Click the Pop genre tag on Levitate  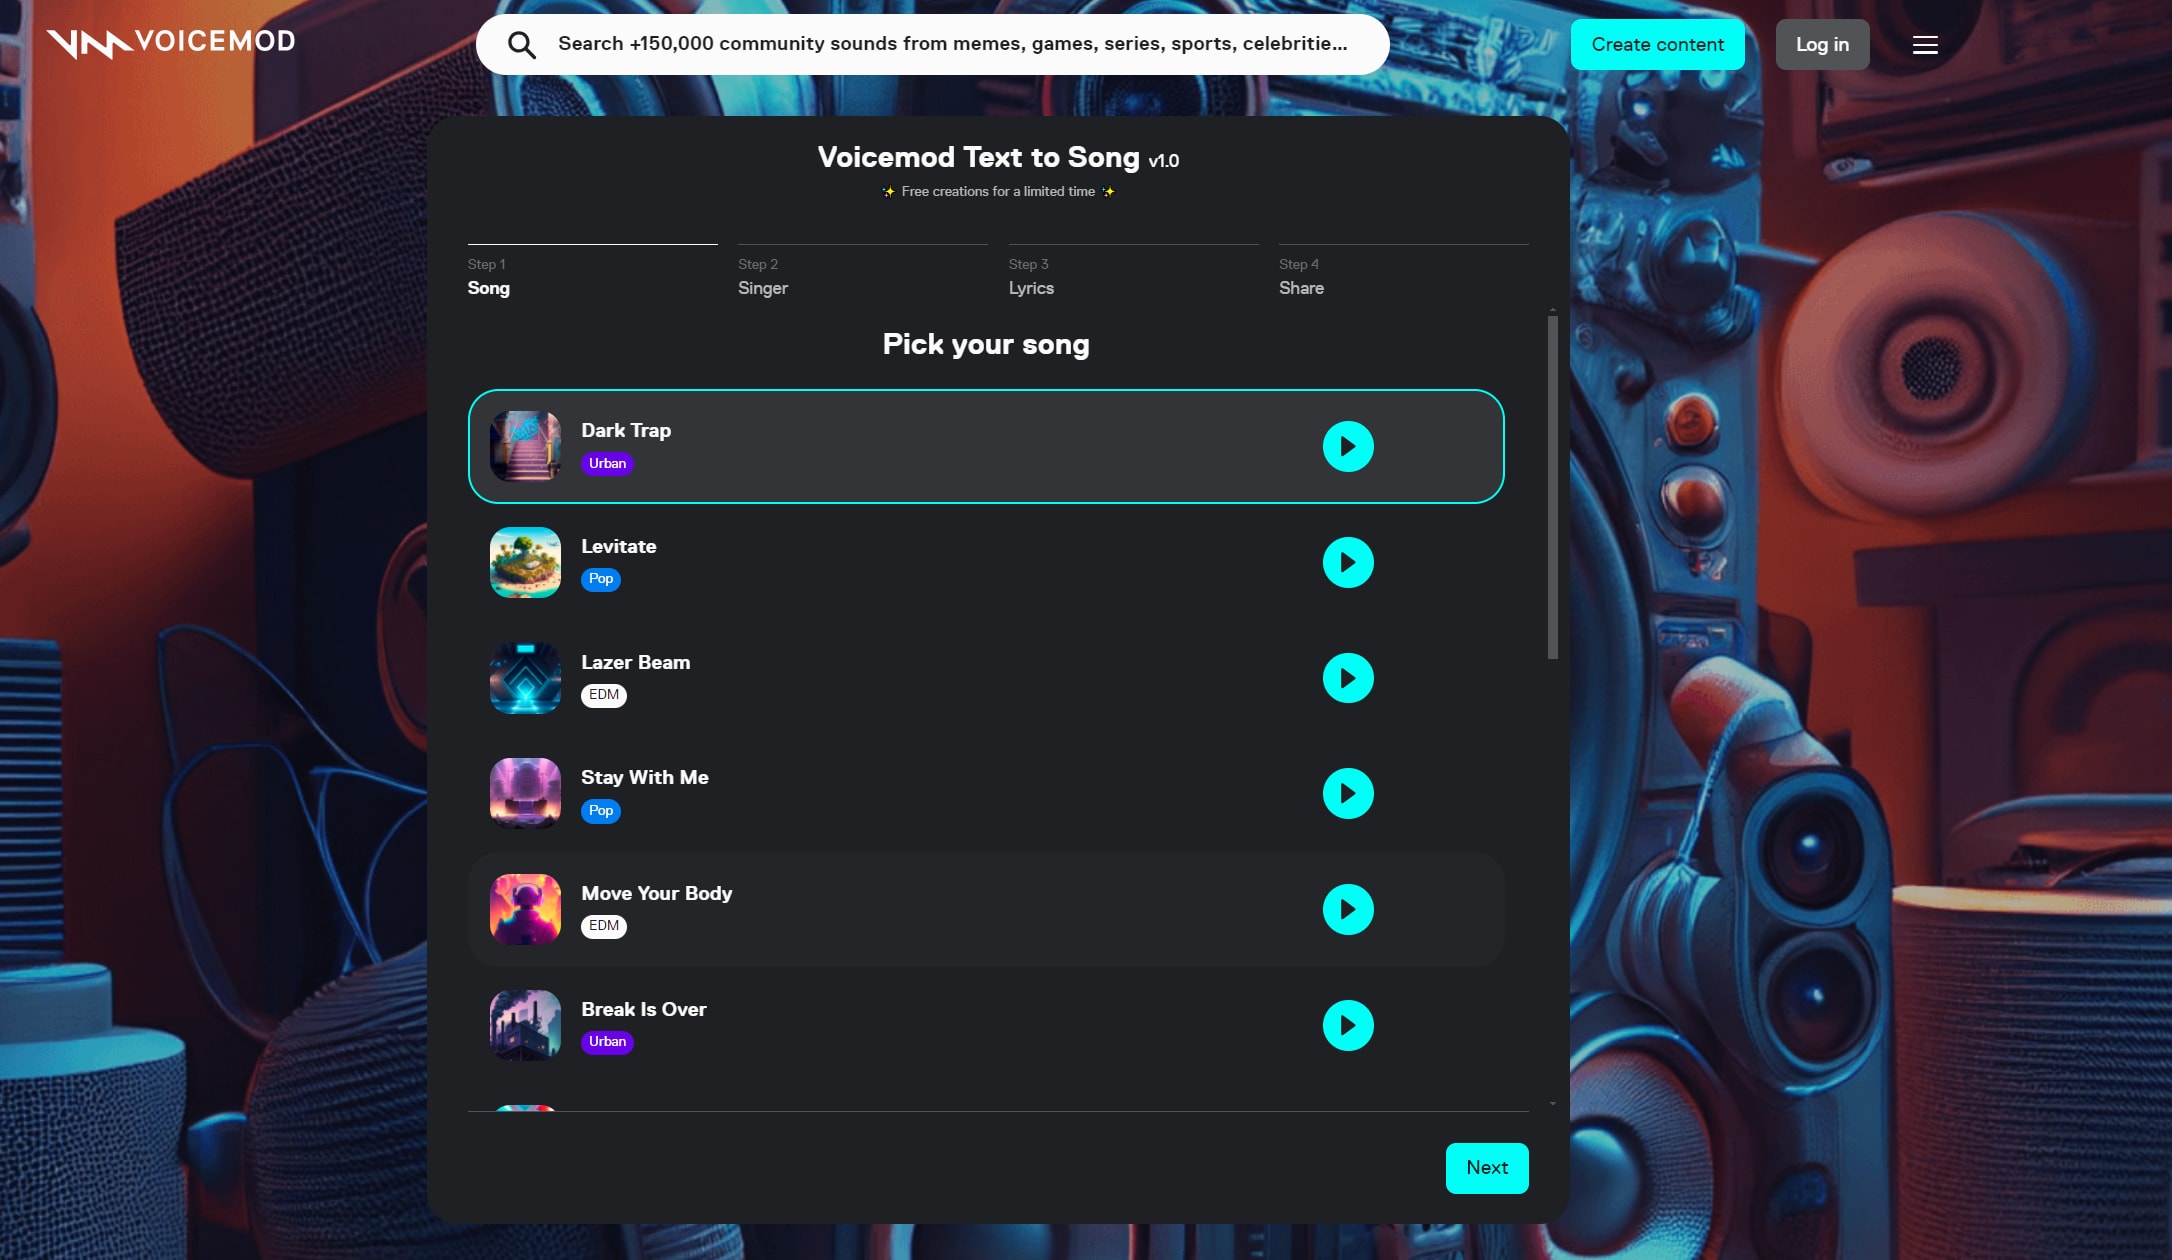[x=600, y=579]
